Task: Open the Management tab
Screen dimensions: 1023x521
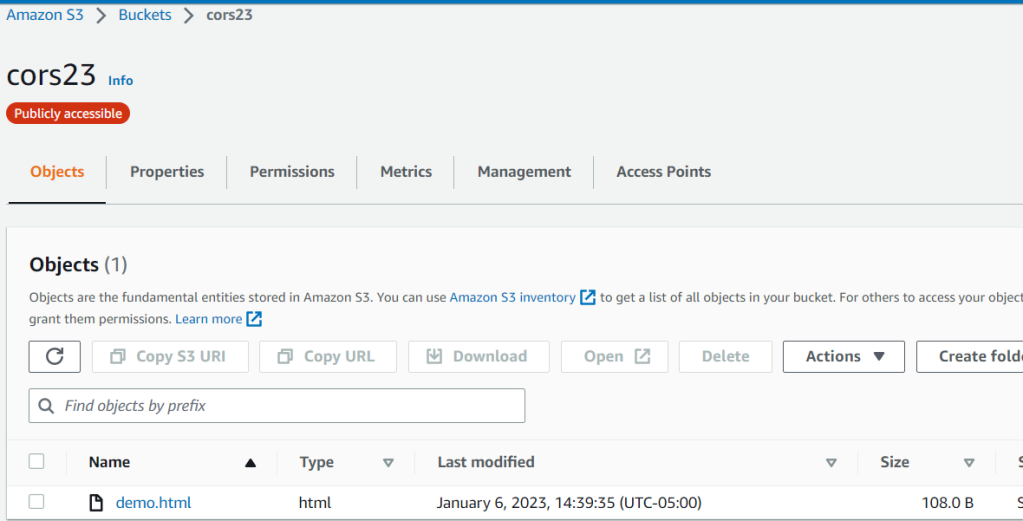Action: [524, 171]
